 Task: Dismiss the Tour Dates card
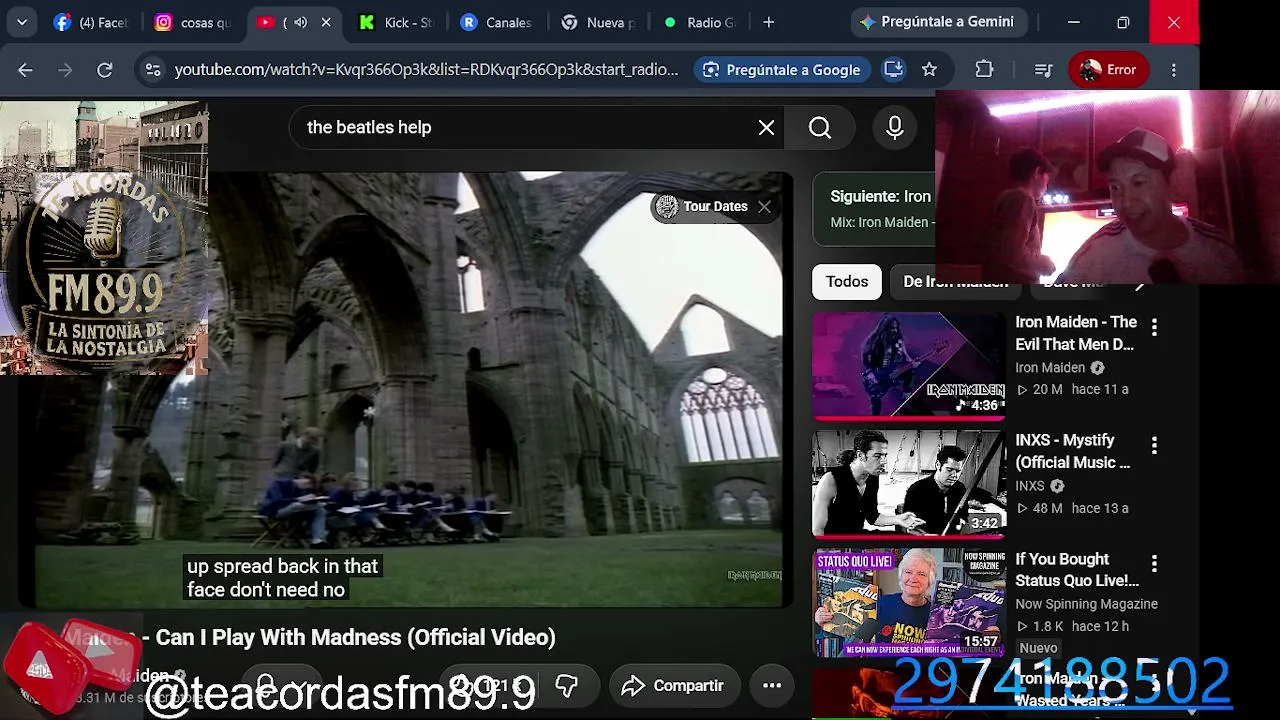click(764, 206)
